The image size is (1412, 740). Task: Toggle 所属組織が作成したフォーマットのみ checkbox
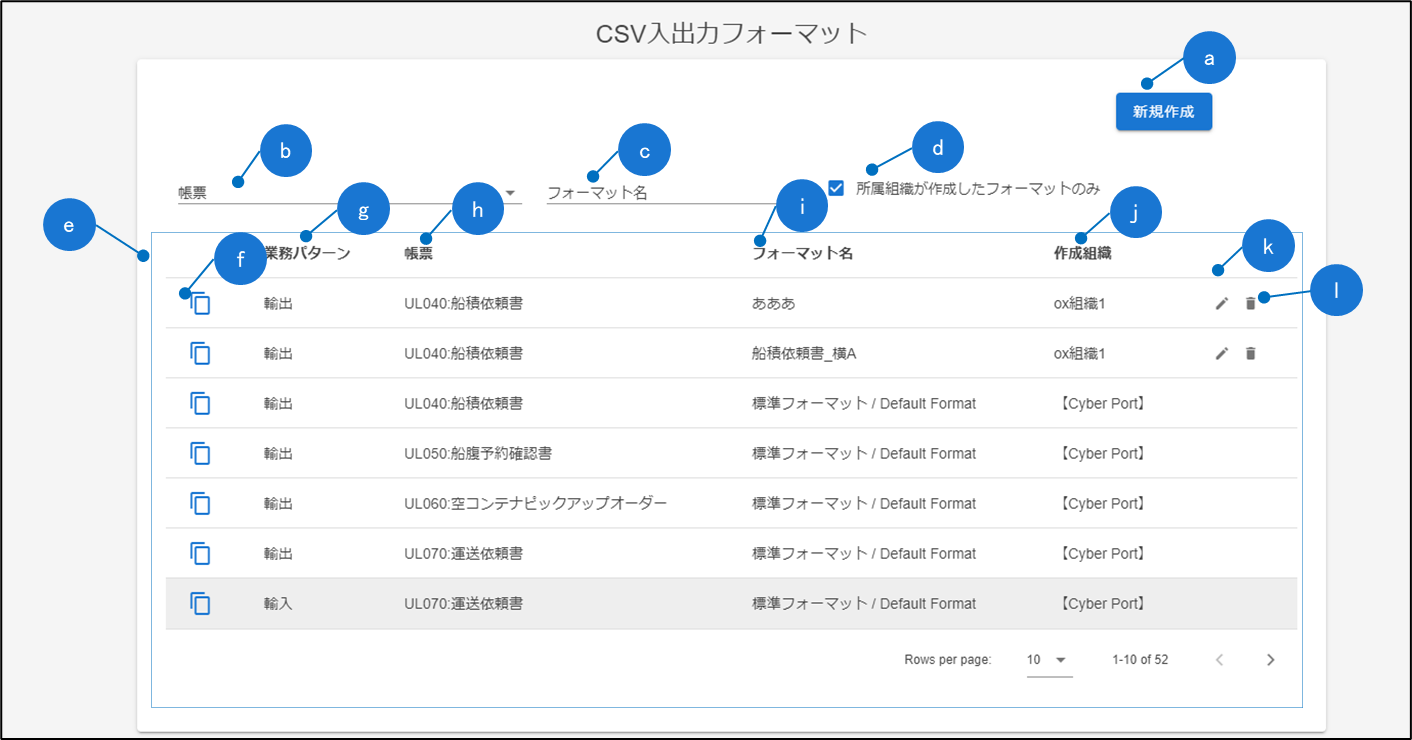point(836,188)
